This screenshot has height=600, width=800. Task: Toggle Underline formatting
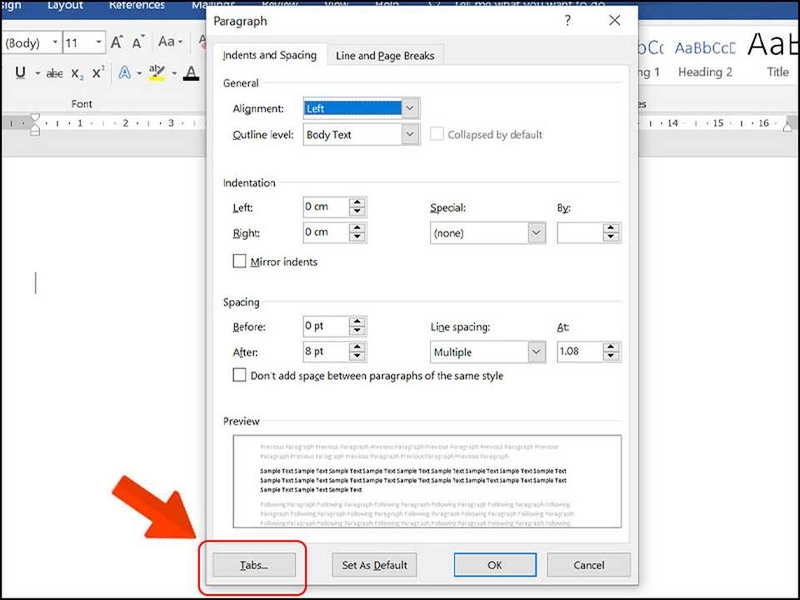click(x=21, y=72)
